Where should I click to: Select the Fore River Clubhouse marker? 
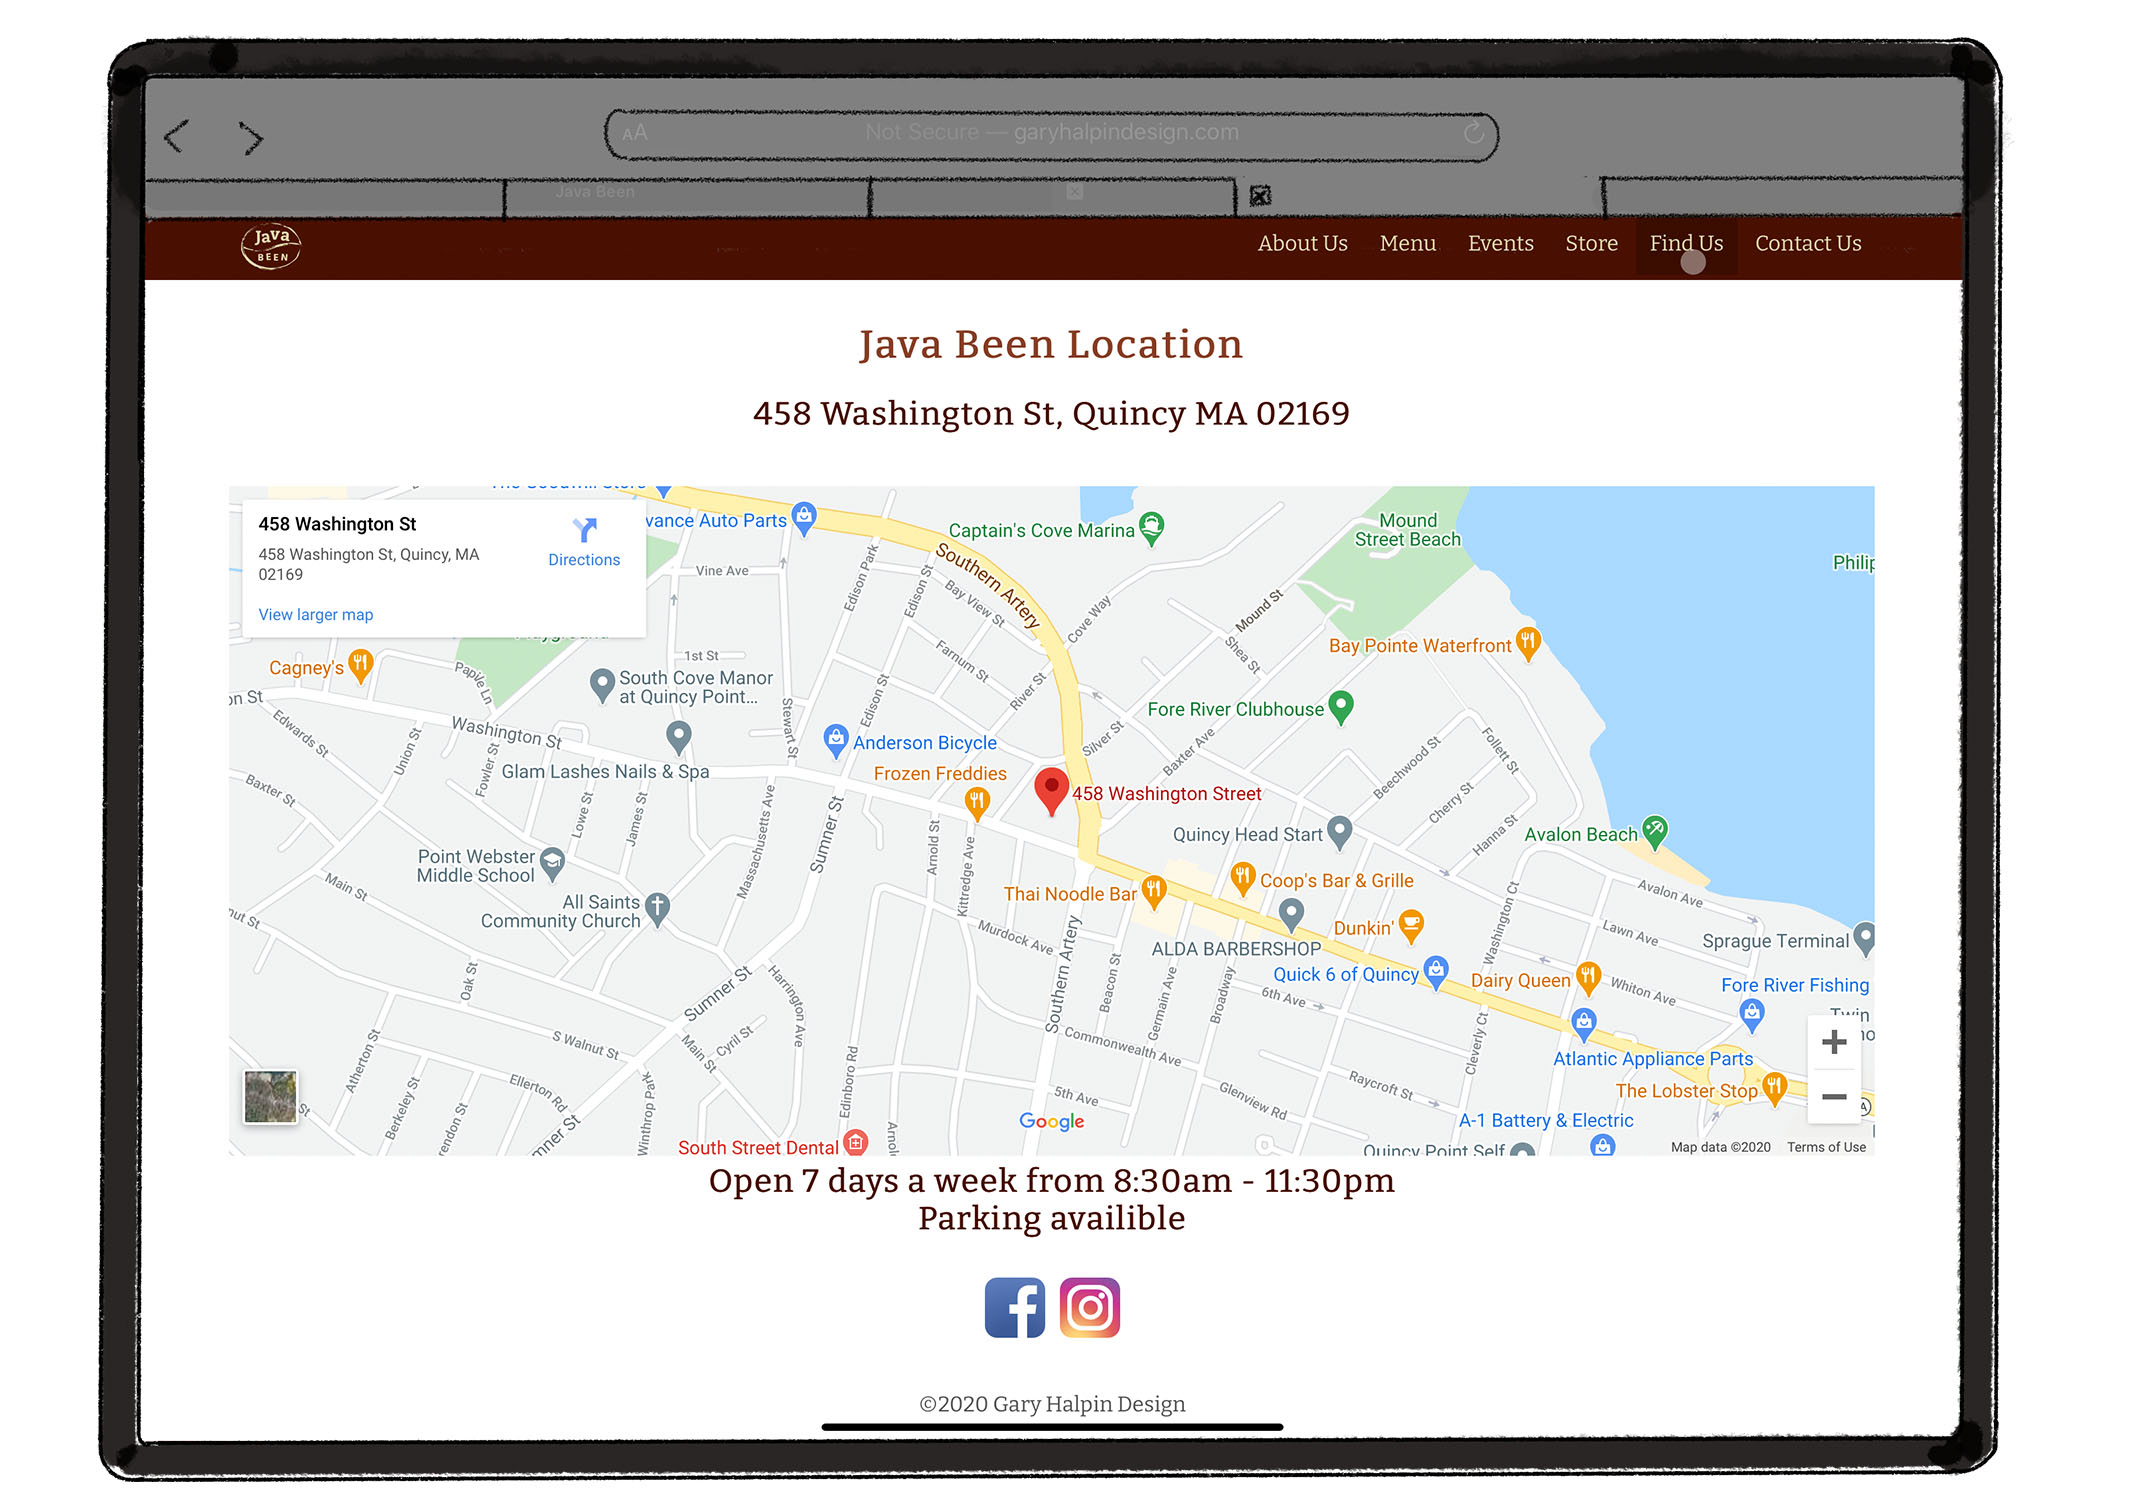tap(1341, 706)
